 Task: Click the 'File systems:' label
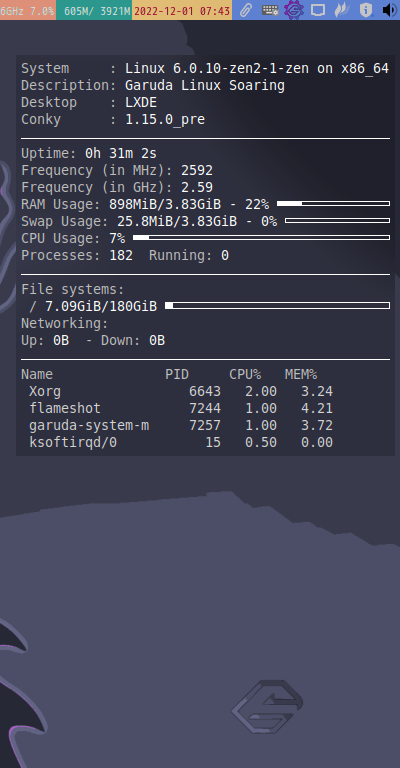tap(73, 289)
